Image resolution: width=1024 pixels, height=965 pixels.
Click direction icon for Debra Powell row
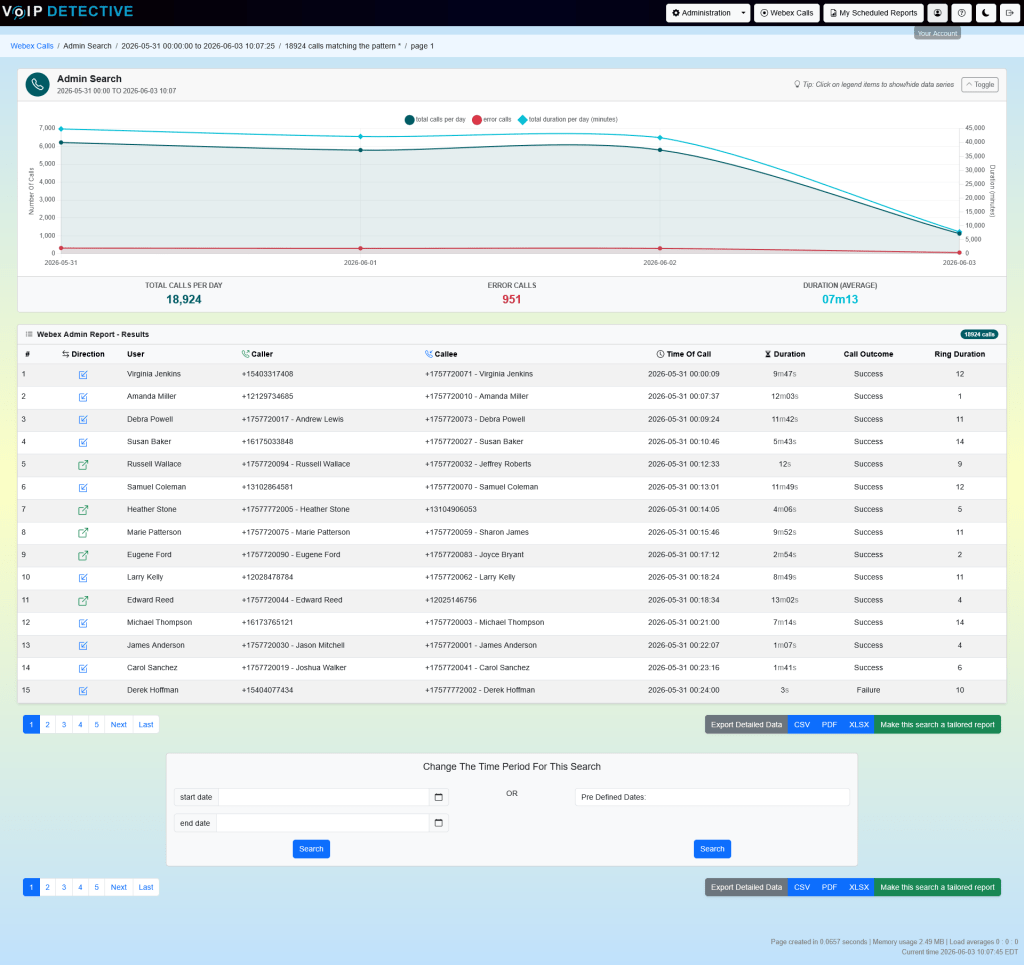[x=83, y=420]
